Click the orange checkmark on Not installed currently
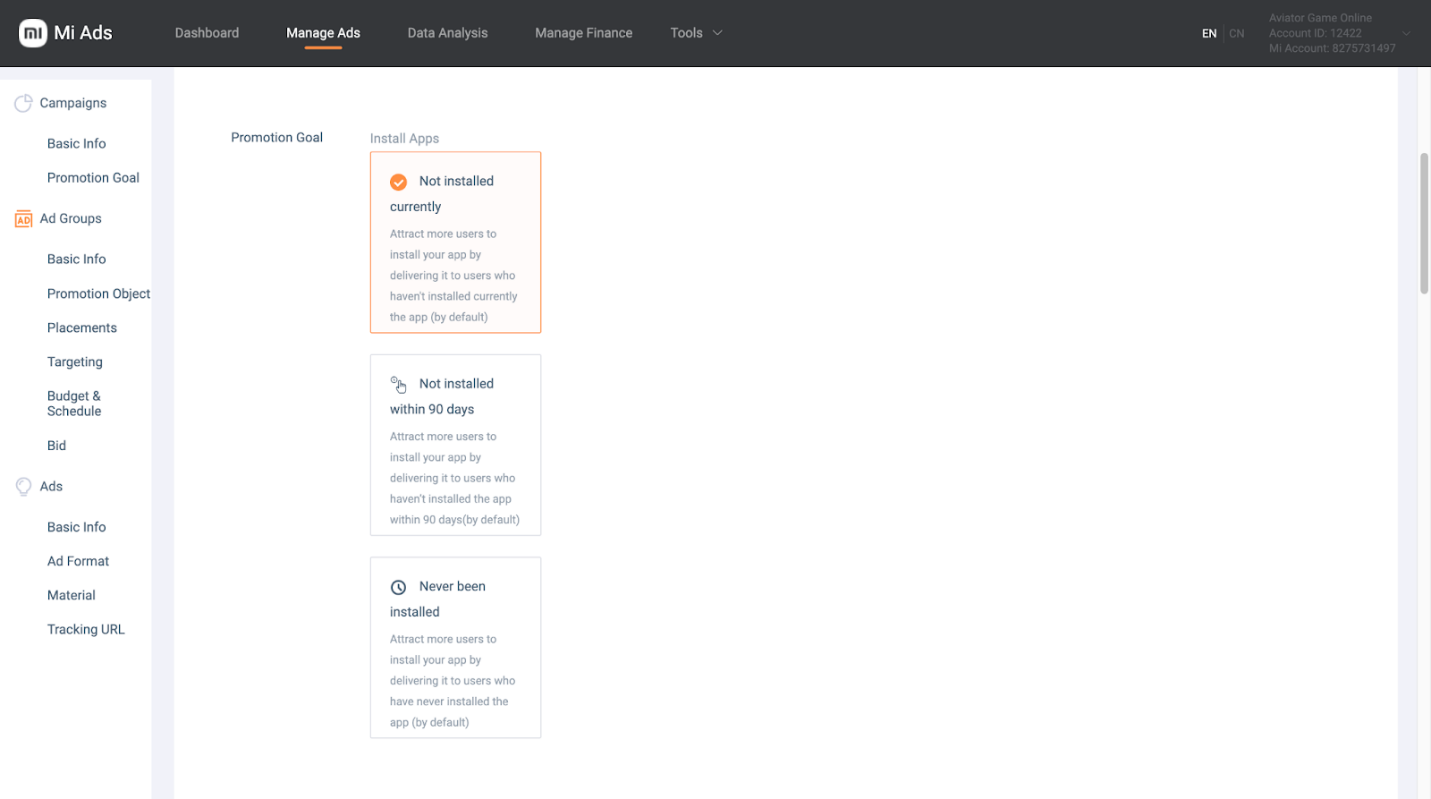This screenshot has width=1431, height=799. click(398, 182)
